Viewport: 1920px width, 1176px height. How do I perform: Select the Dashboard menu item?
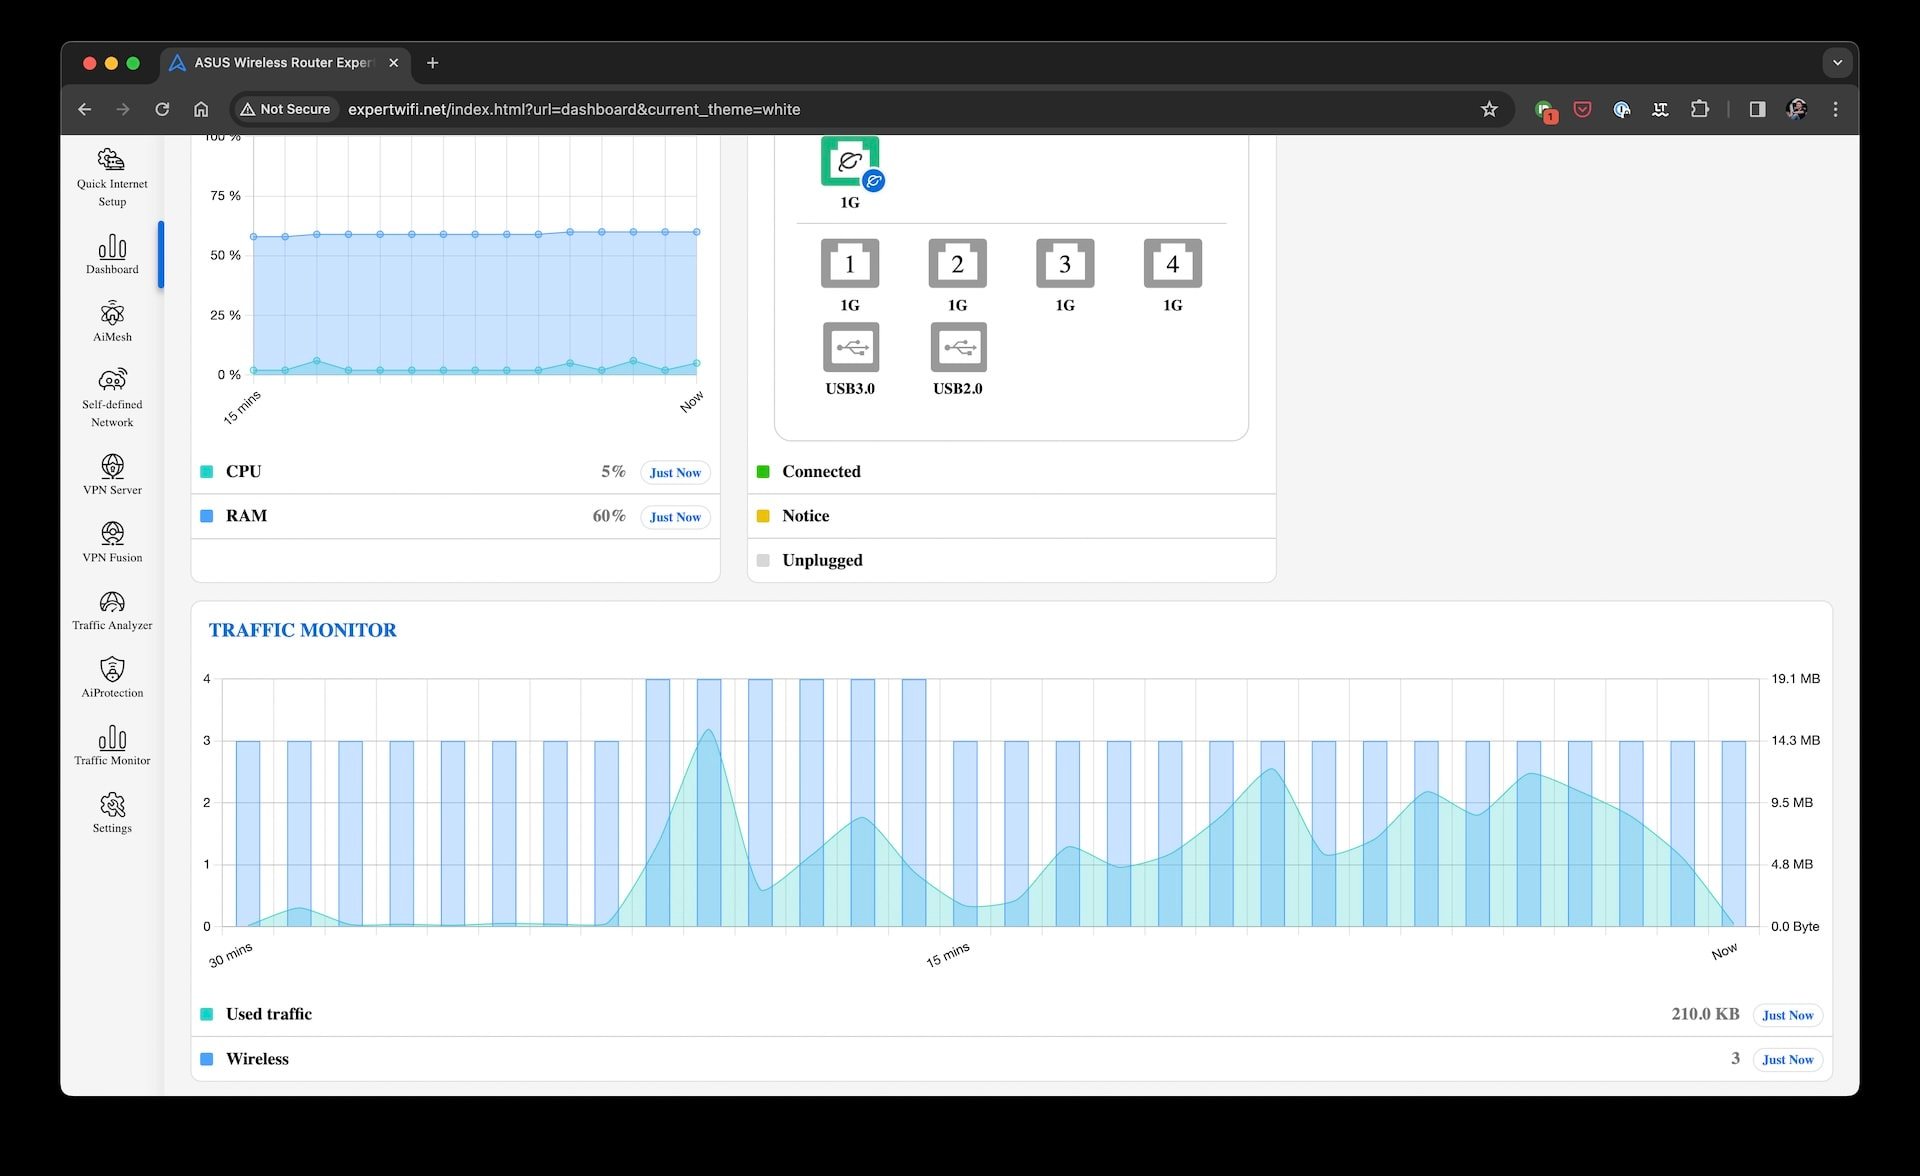110,254
